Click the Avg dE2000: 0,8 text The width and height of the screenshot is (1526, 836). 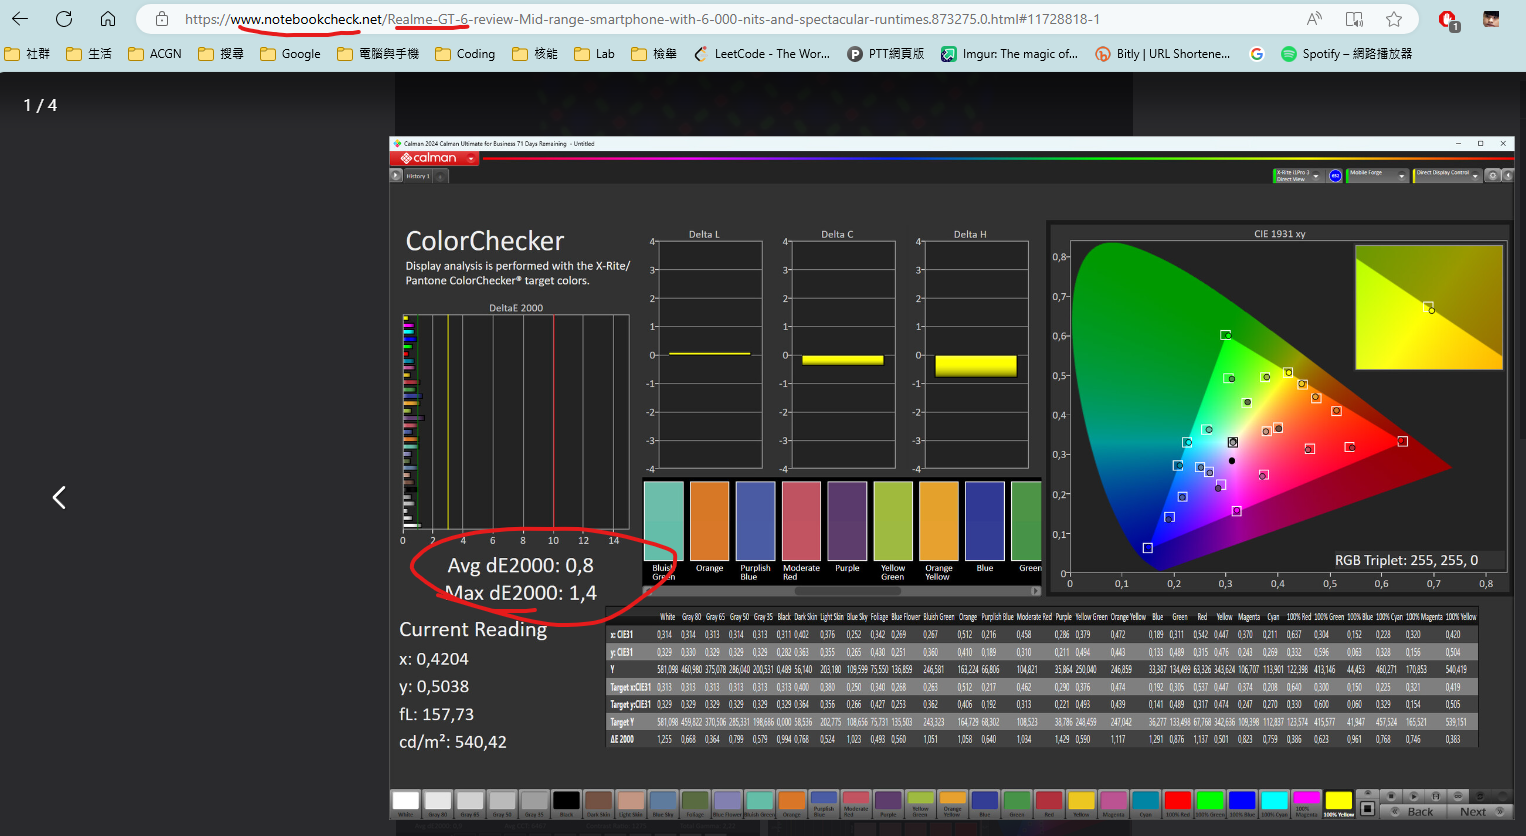pos(520,566)
